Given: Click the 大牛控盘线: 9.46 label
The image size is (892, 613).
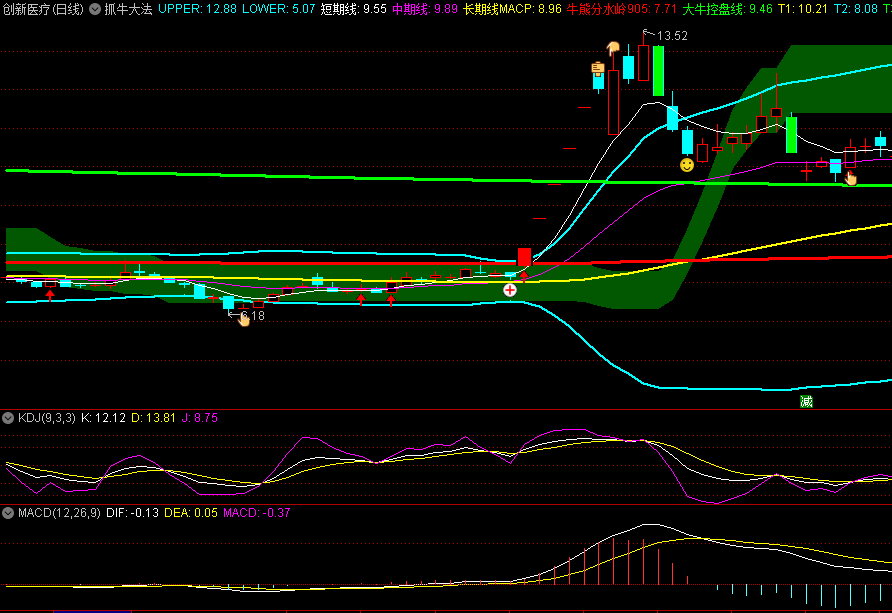Looking at the screenshot, I should [728, 9].
